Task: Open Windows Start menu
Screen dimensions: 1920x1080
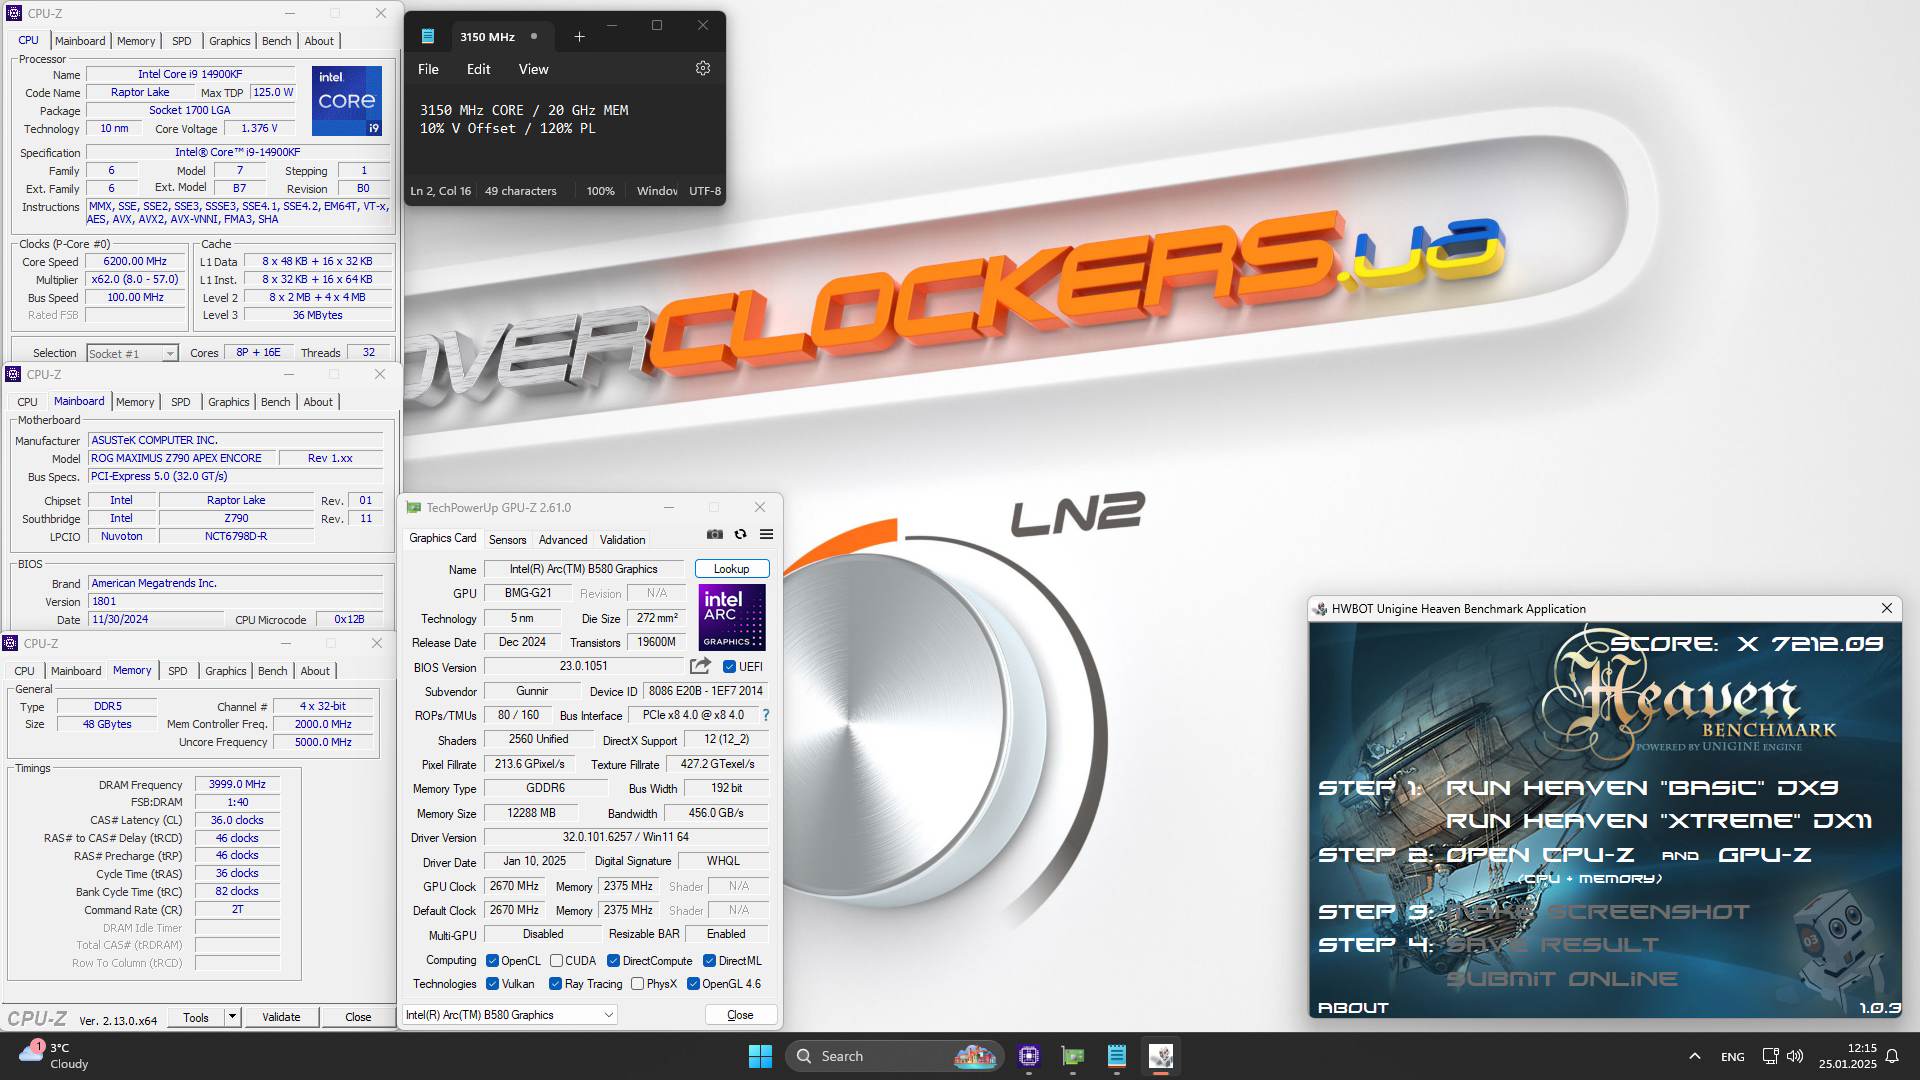Action: 760,1056
